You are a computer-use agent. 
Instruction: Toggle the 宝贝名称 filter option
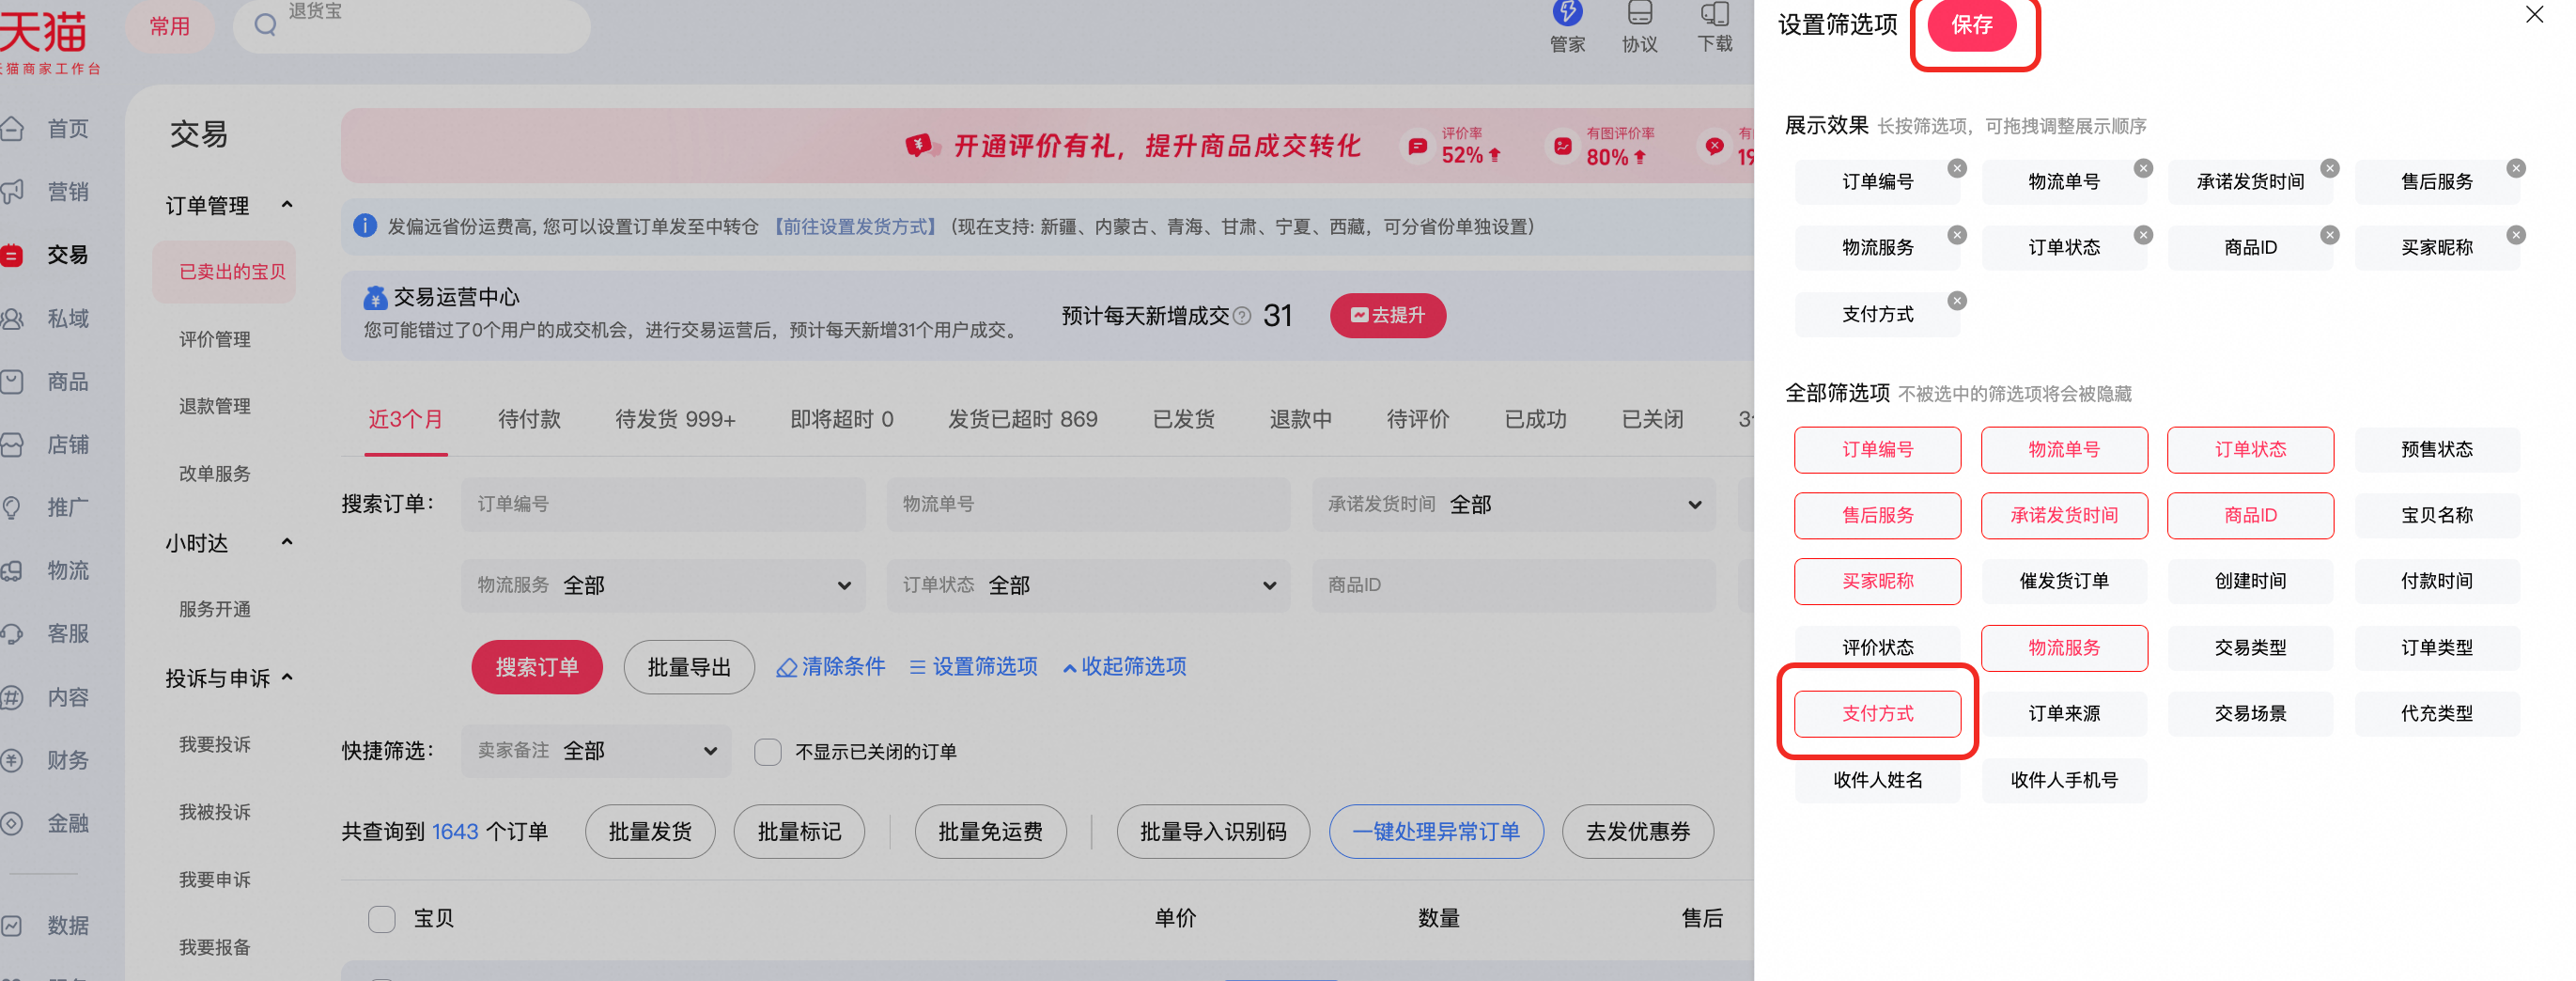click(2437, 516)
